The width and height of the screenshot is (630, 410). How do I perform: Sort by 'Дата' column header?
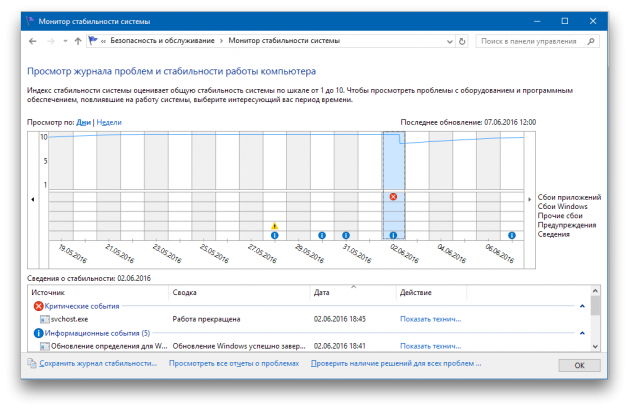click(x=353, y=293)
